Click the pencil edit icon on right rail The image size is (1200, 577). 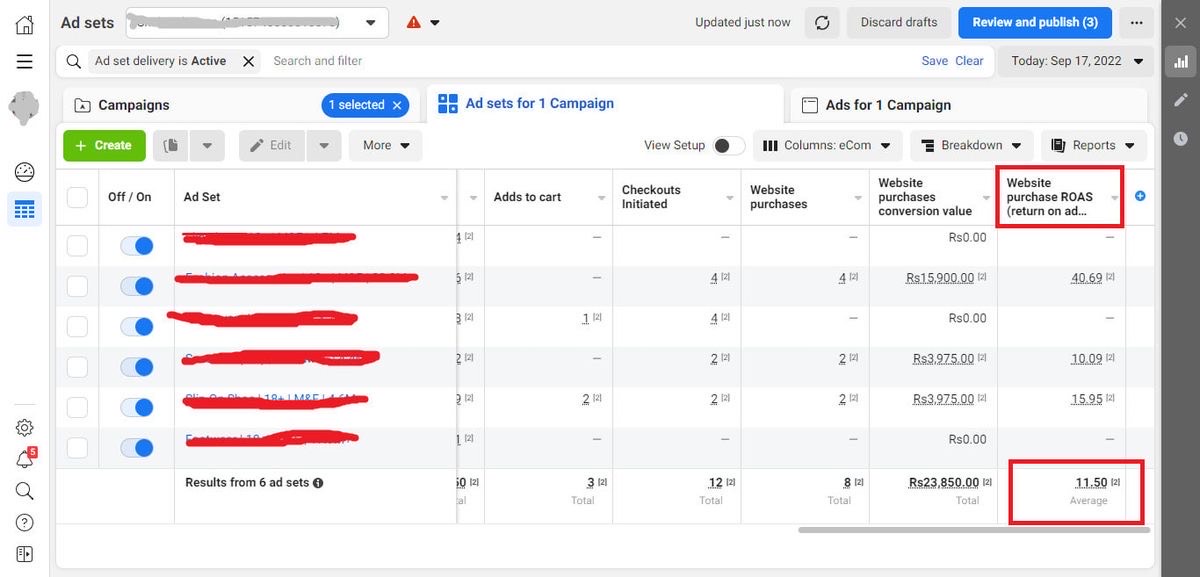pyautogui.click(x=1181, y=100)
